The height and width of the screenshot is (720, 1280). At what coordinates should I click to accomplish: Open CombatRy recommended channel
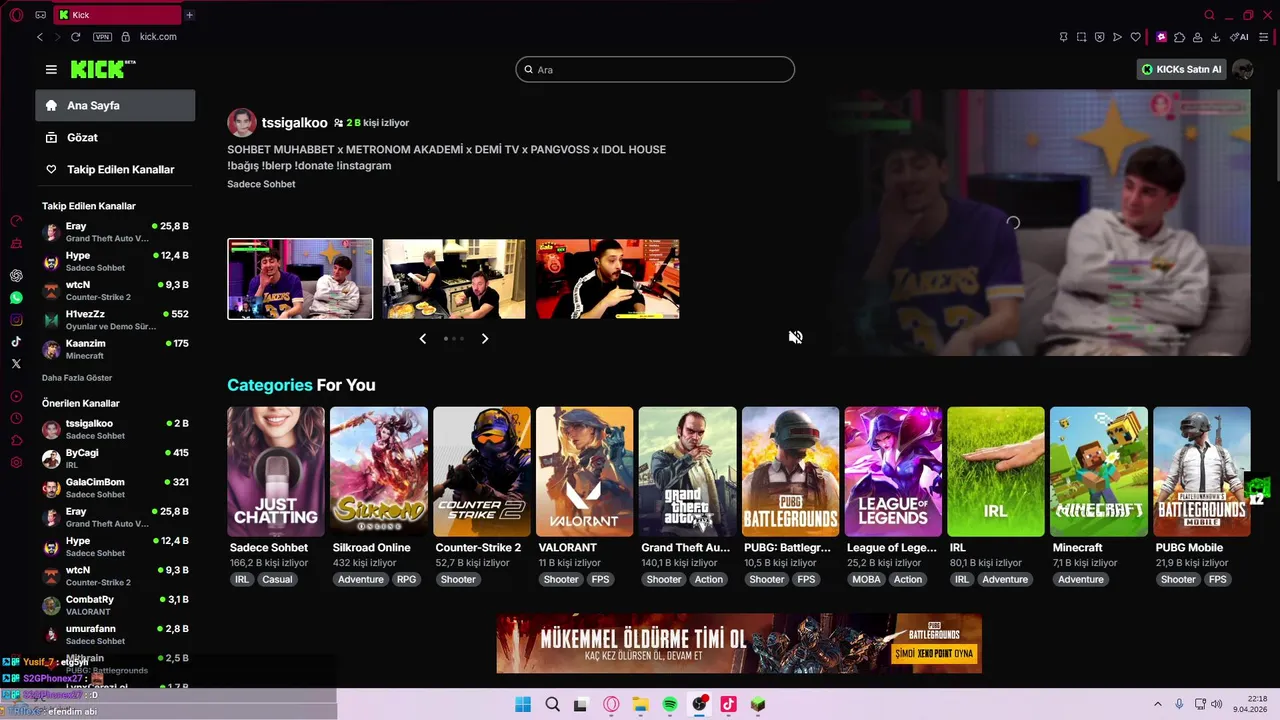(x=115, y=606)
